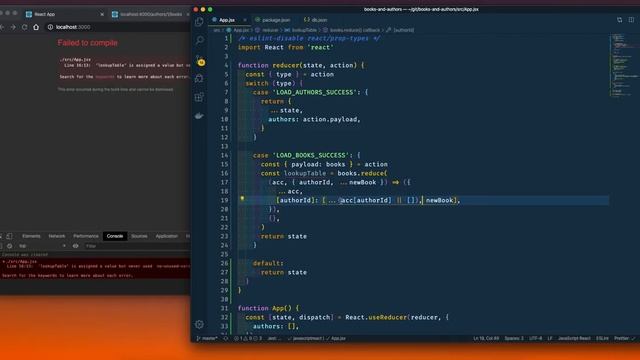
Task: Click the master git branch in status bar
Action: point(207,338)
